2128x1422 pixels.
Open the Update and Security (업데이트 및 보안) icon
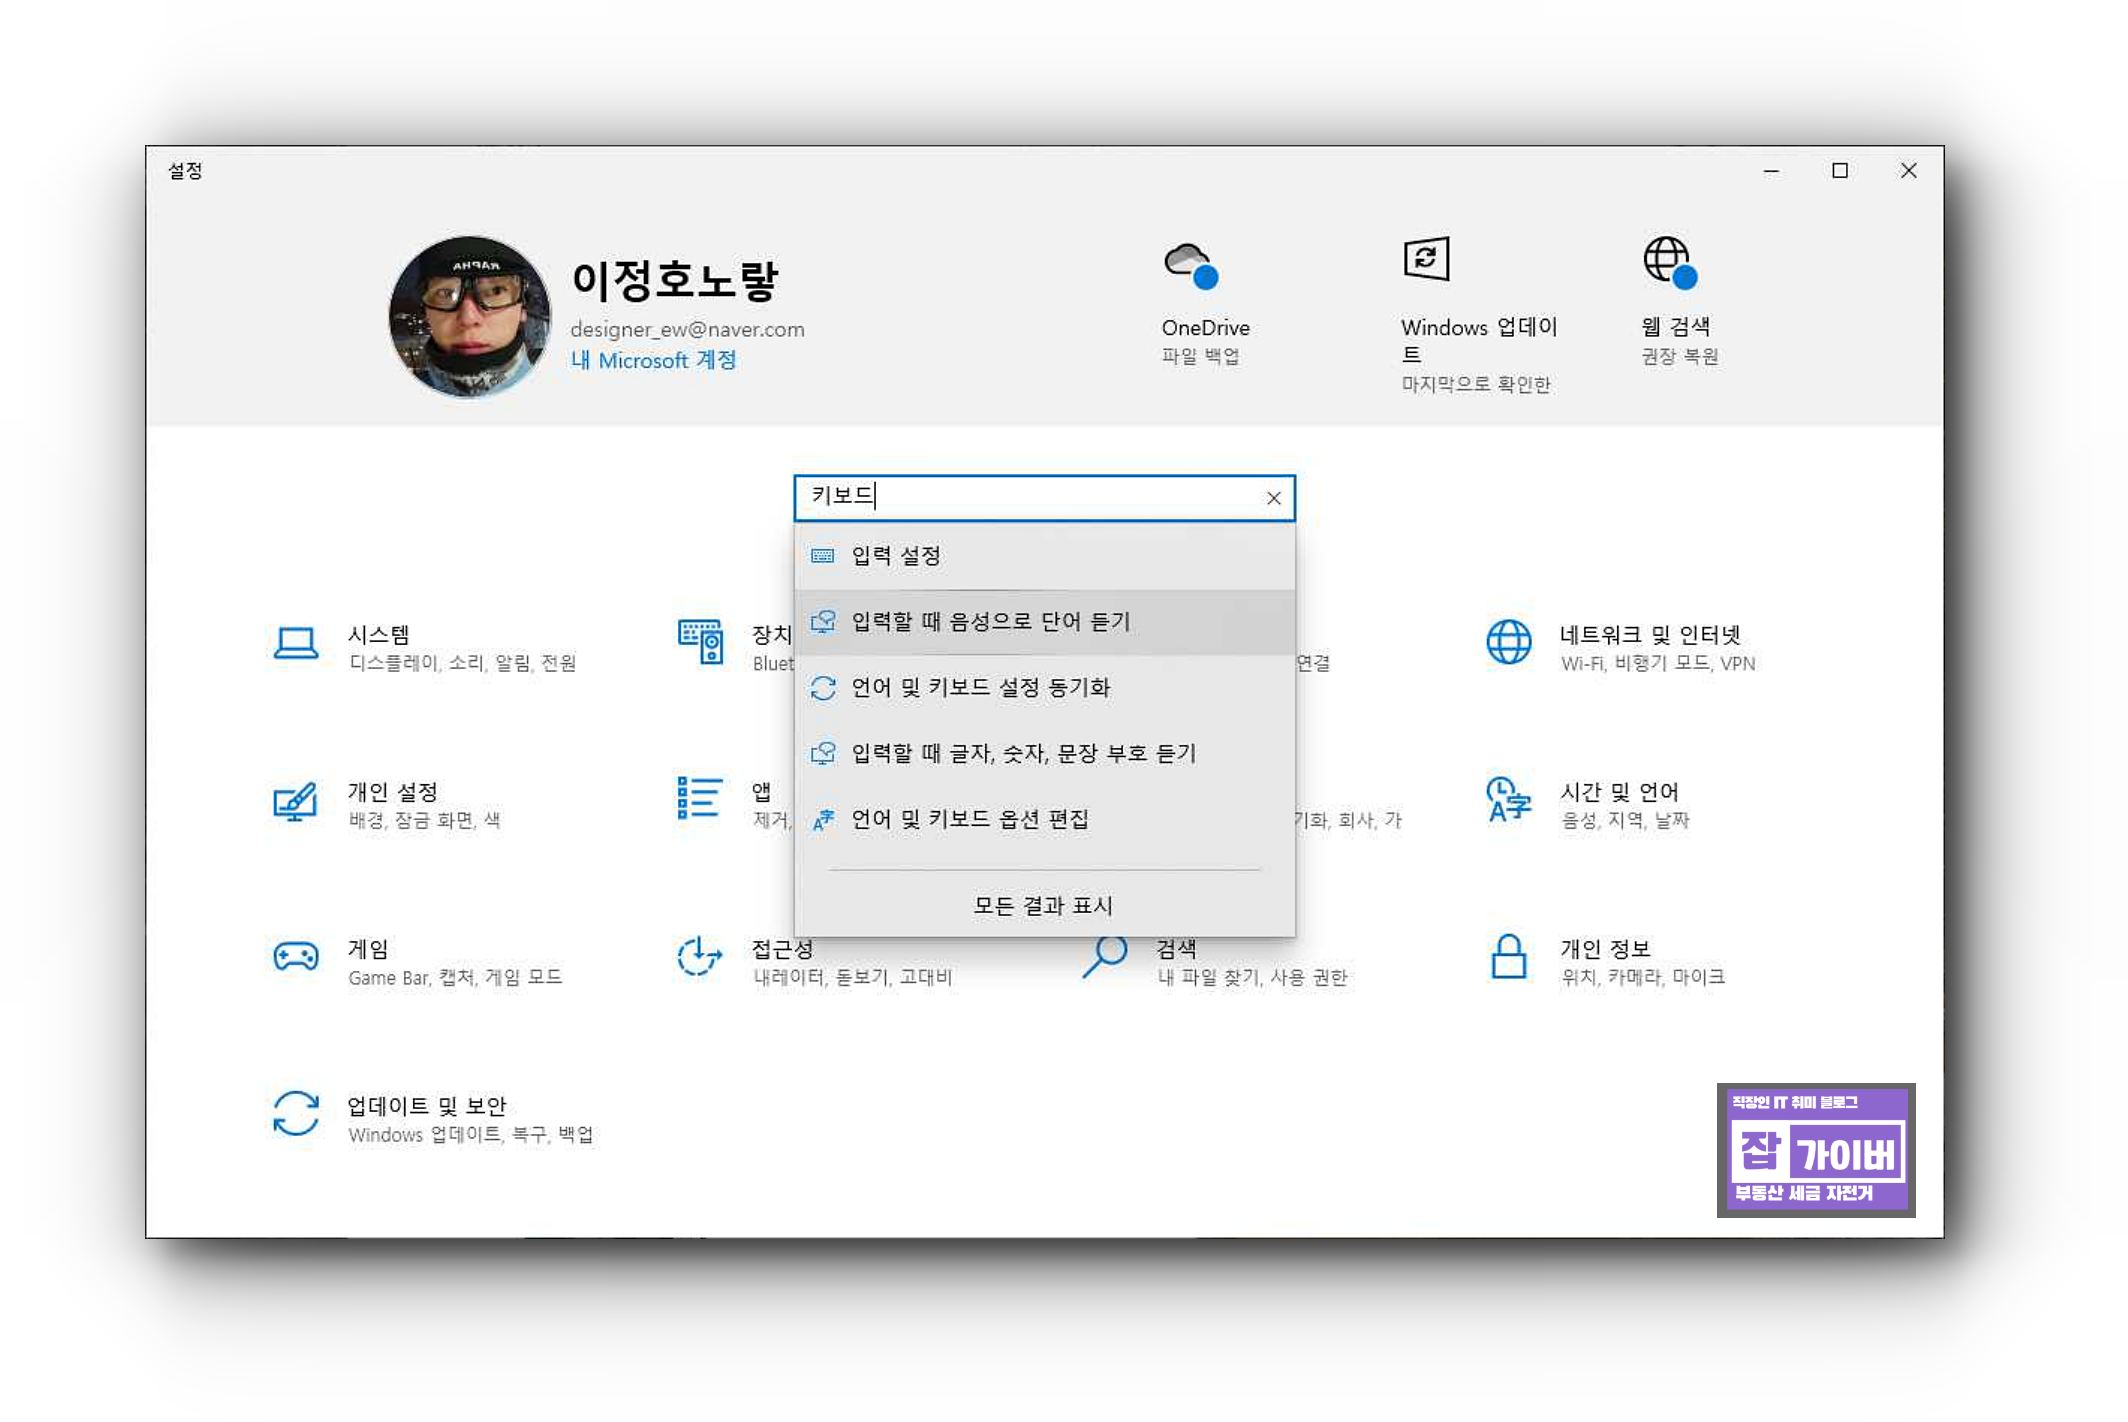(x=296, y=1113)
